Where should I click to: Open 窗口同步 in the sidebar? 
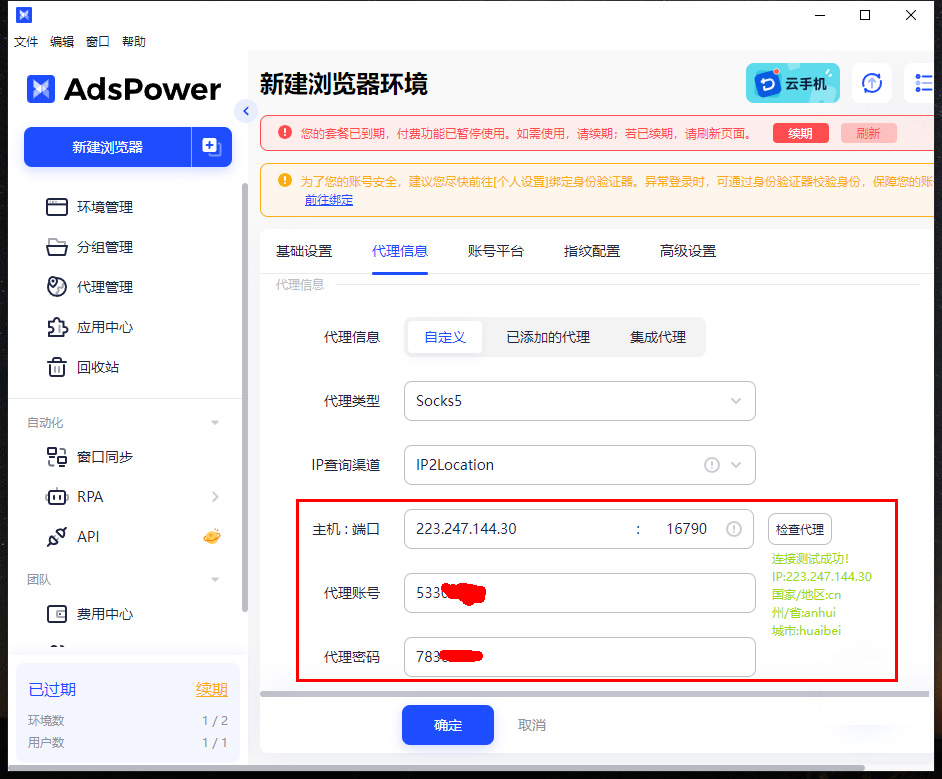point(90,457)
